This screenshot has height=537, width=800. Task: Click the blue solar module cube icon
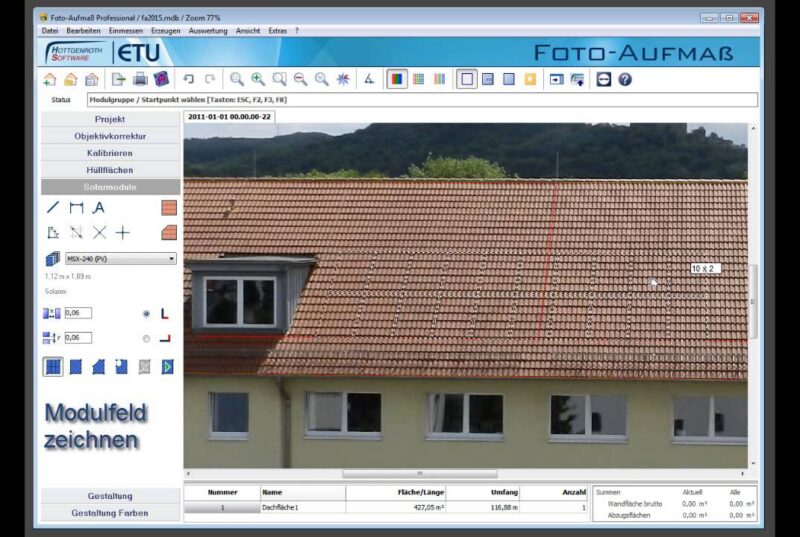click(x=53, y=259)
